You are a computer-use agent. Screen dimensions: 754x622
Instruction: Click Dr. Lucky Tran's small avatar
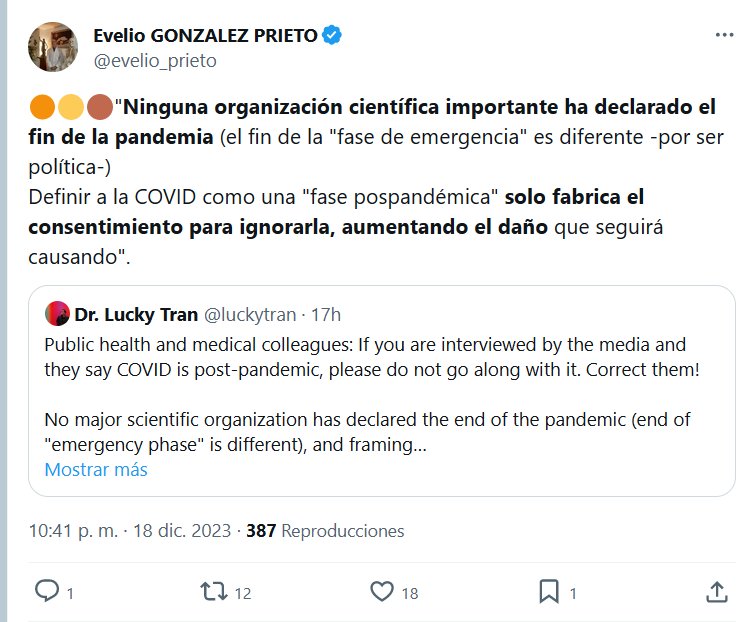[x=57, y=314]
